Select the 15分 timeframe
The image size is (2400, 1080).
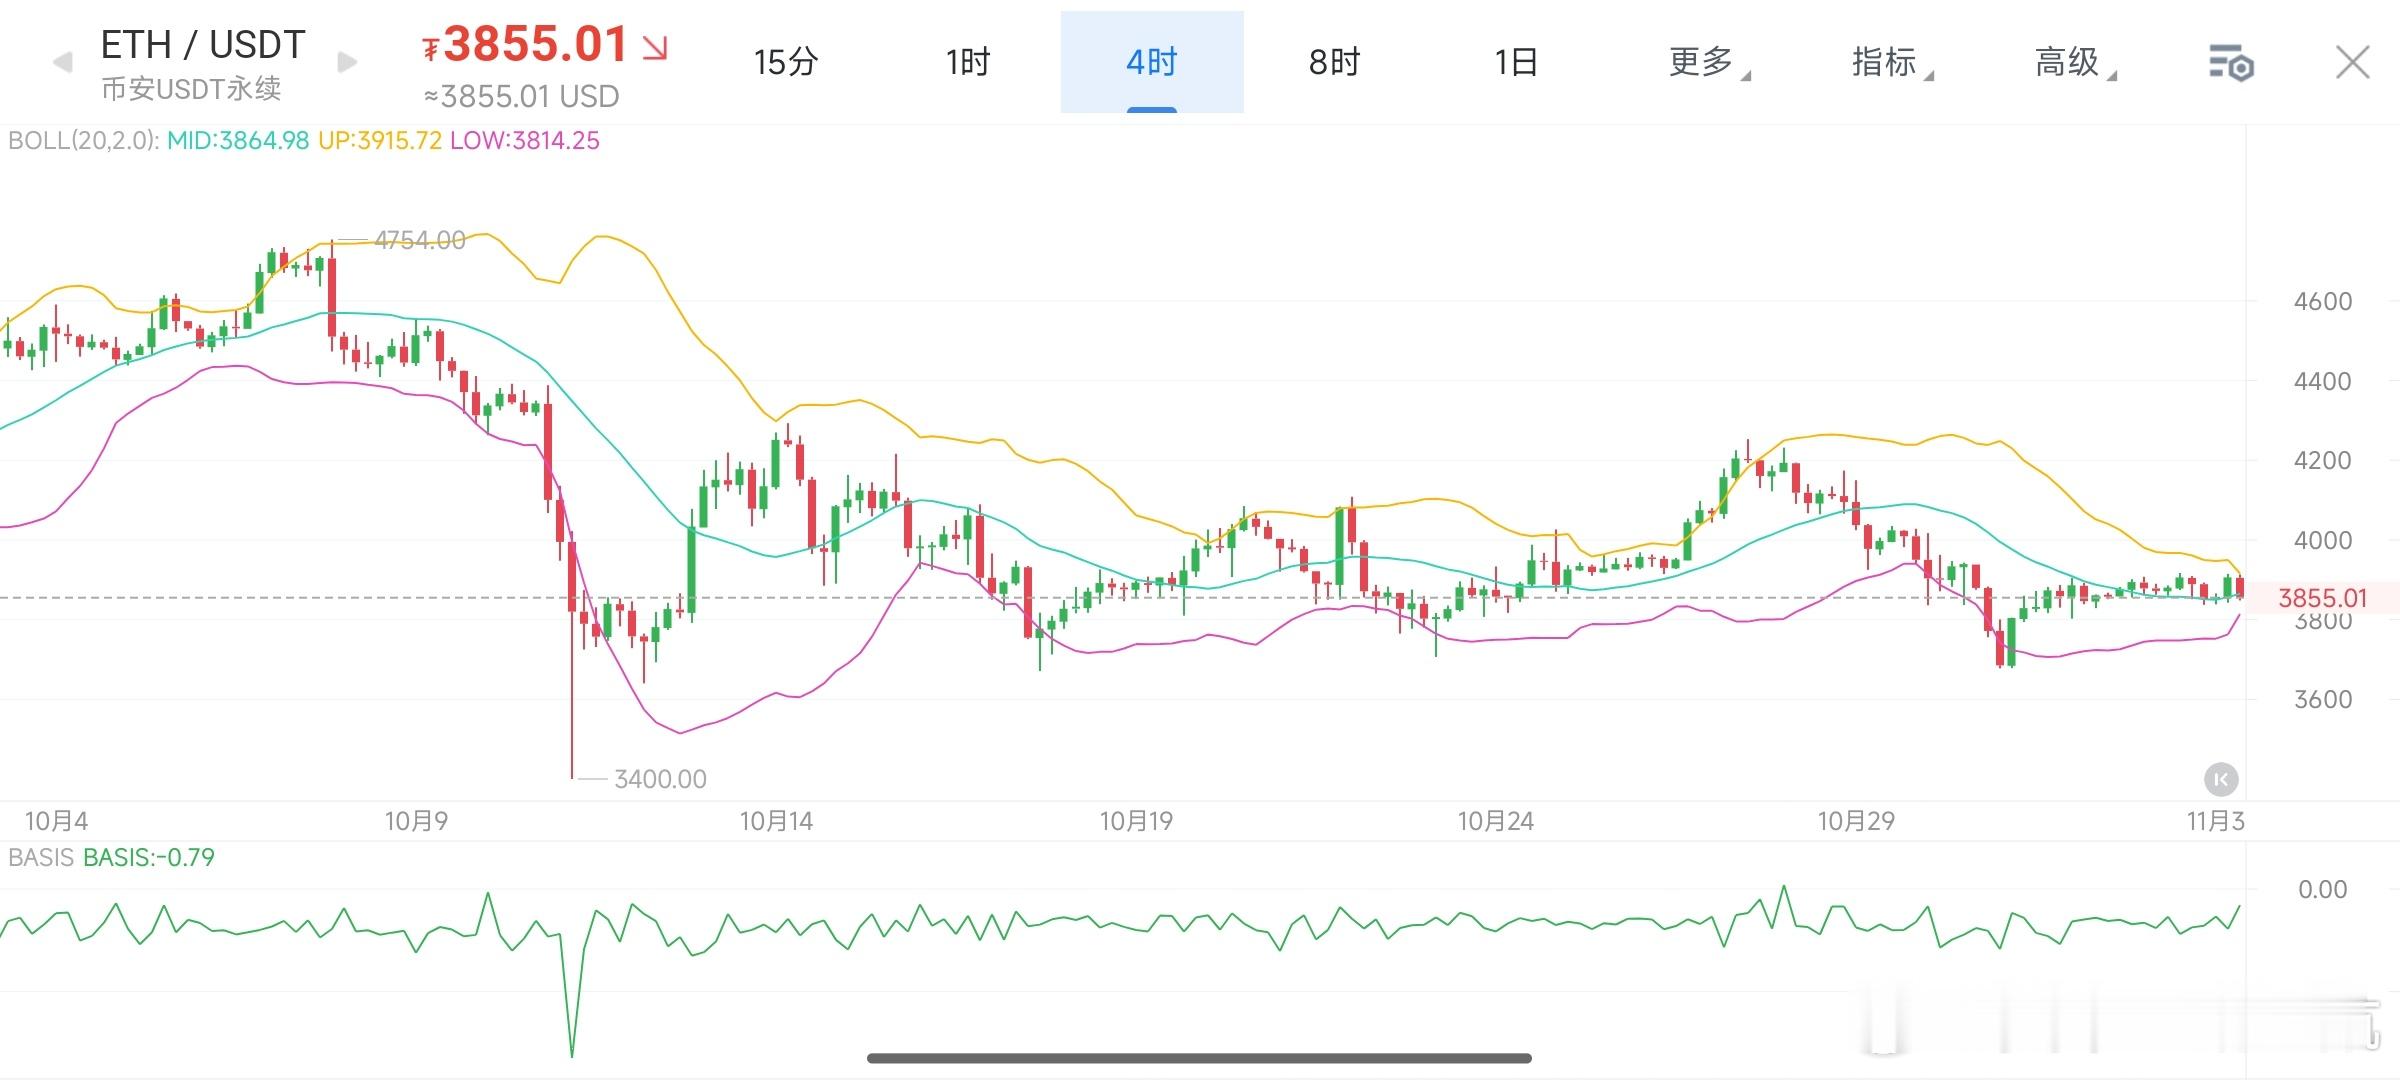click(x=786, y=62)
